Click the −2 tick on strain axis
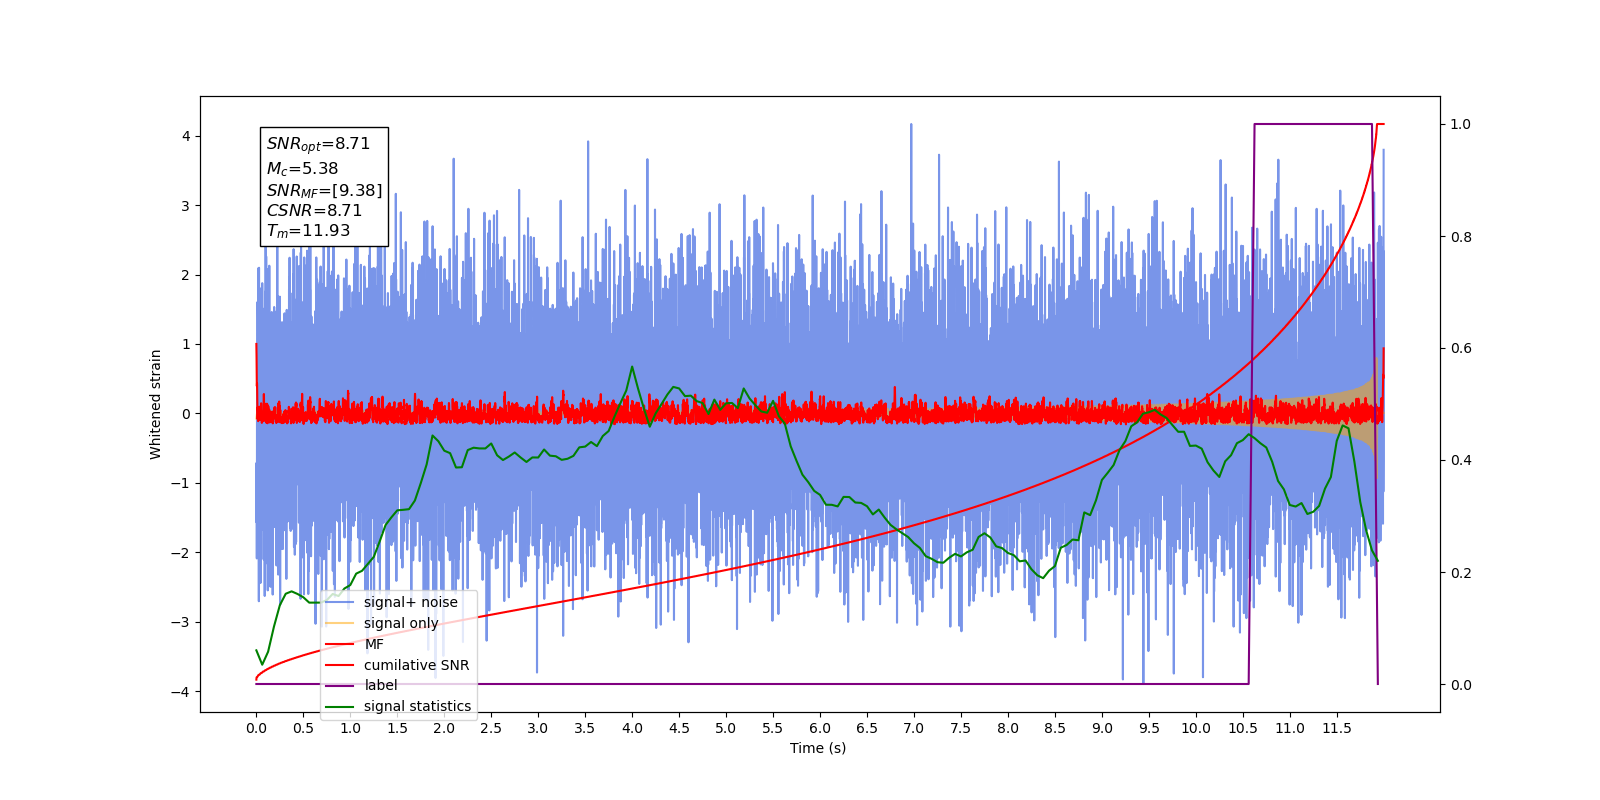This screenshot has width=1600, height=800. click(x=180, y=553)
